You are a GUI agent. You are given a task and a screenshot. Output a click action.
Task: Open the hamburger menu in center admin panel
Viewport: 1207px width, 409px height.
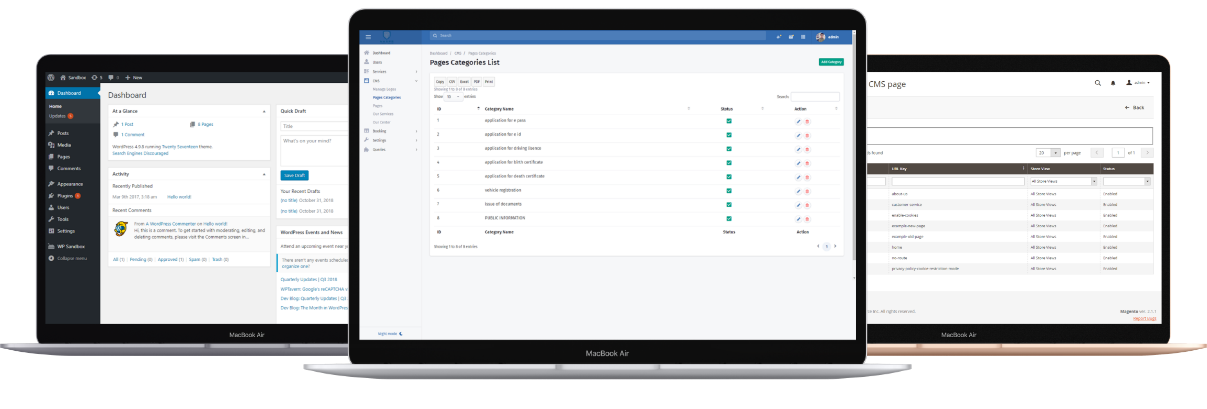(x=368, y=36)
